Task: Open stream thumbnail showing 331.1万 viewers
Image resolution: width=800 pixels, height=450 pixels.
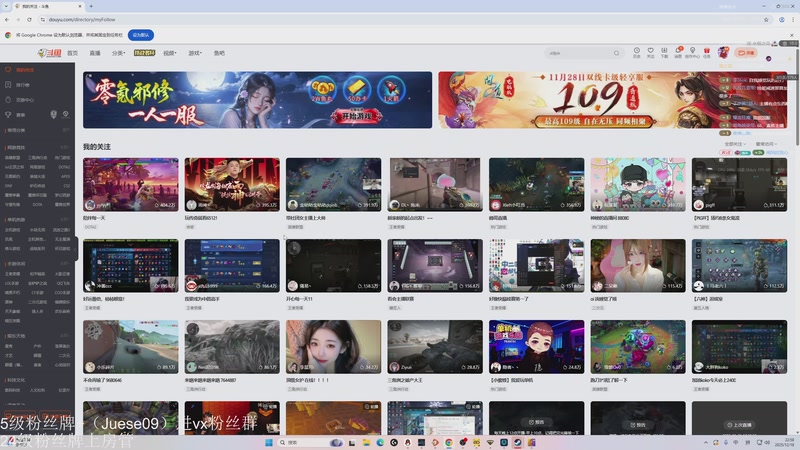Action: 739,184
